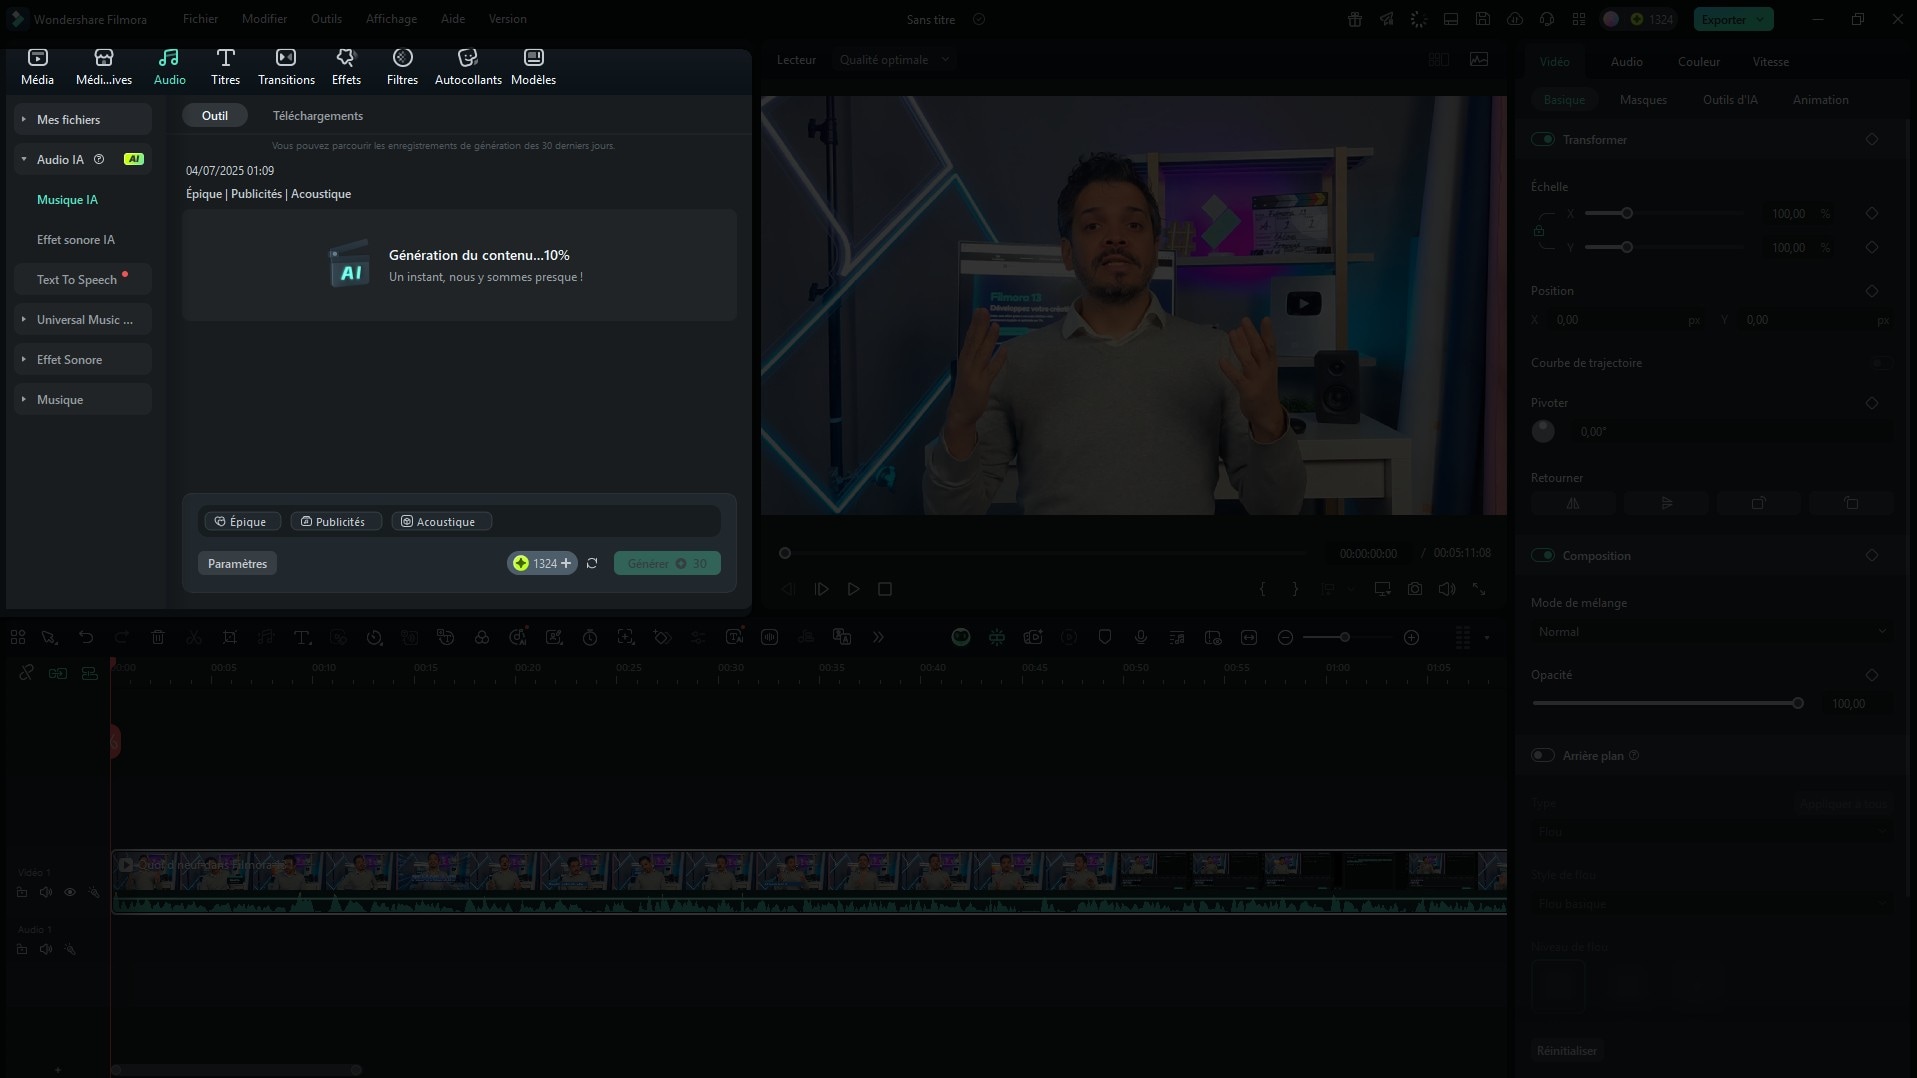Toggle the Composition switch
The height and width of the screenshot is (1078, 1917).
point(1543,555)
